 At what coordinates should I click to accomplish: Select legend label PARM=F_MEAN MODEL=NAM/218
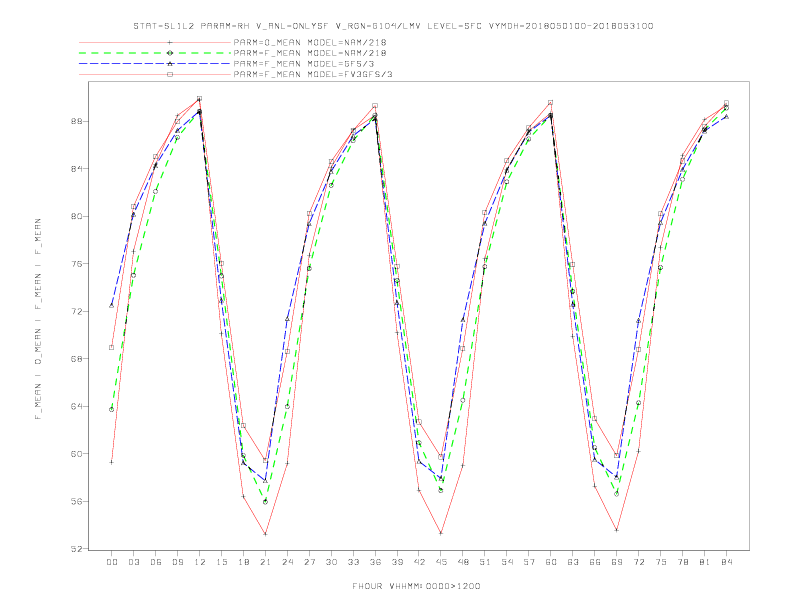point(310,53)
